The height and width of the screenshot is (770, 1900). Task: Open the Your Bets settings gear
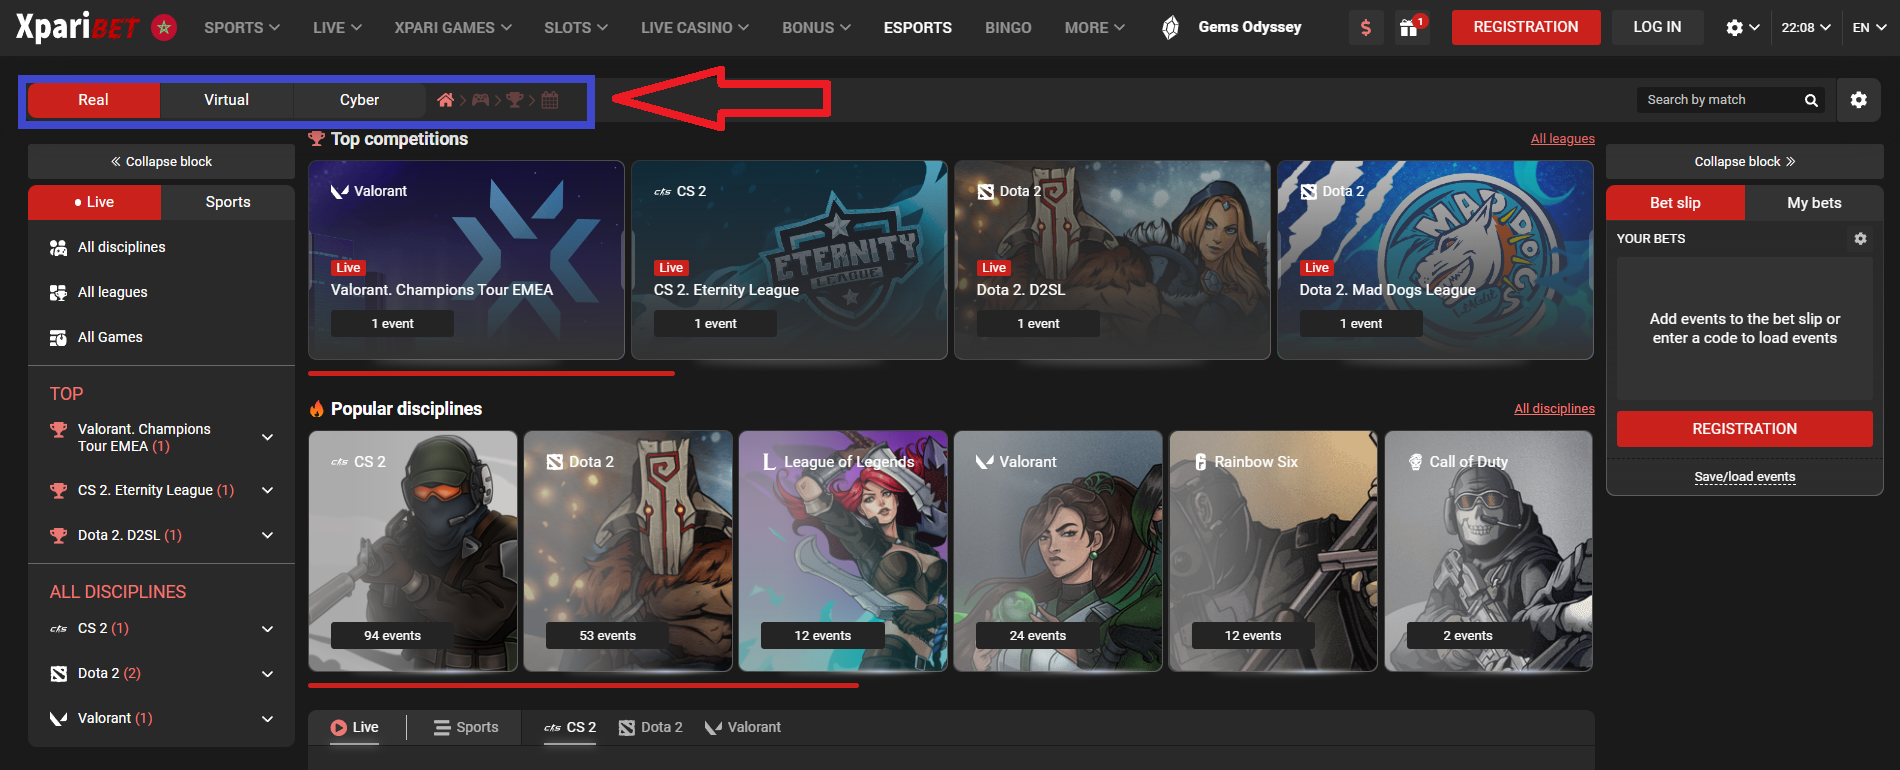(1860, 239)
